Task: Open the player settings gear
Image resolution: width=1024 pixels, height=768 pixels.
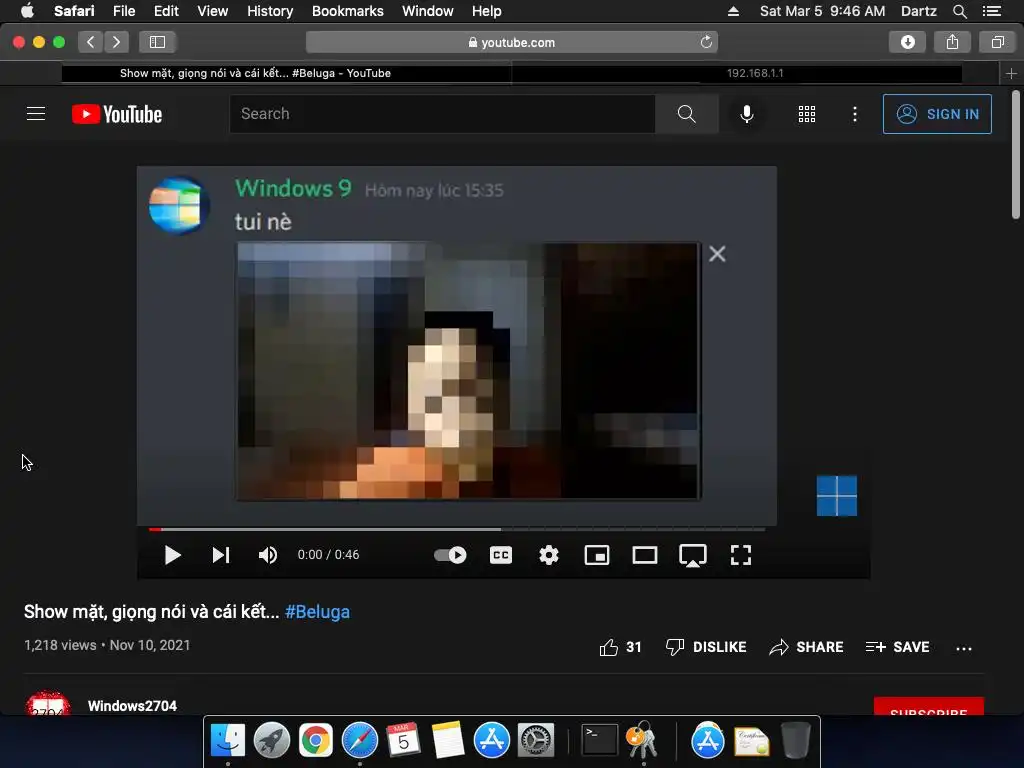Action: pyautogui.click(x=549, y=555)
